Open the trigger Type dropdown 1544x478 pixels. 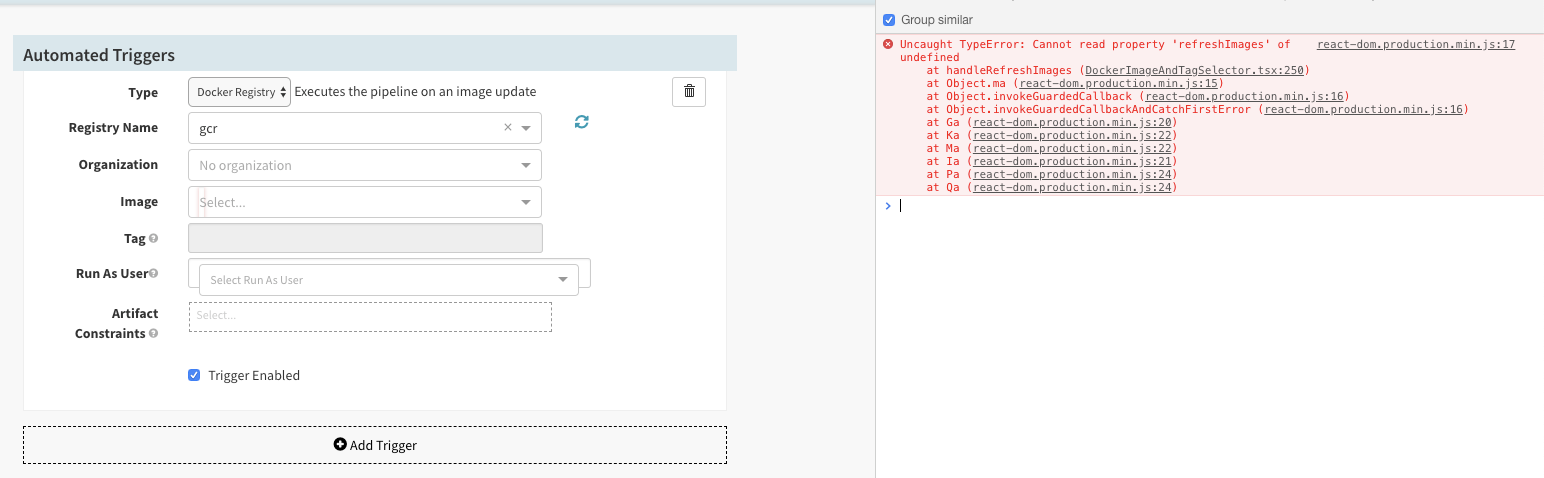(239, 92)
